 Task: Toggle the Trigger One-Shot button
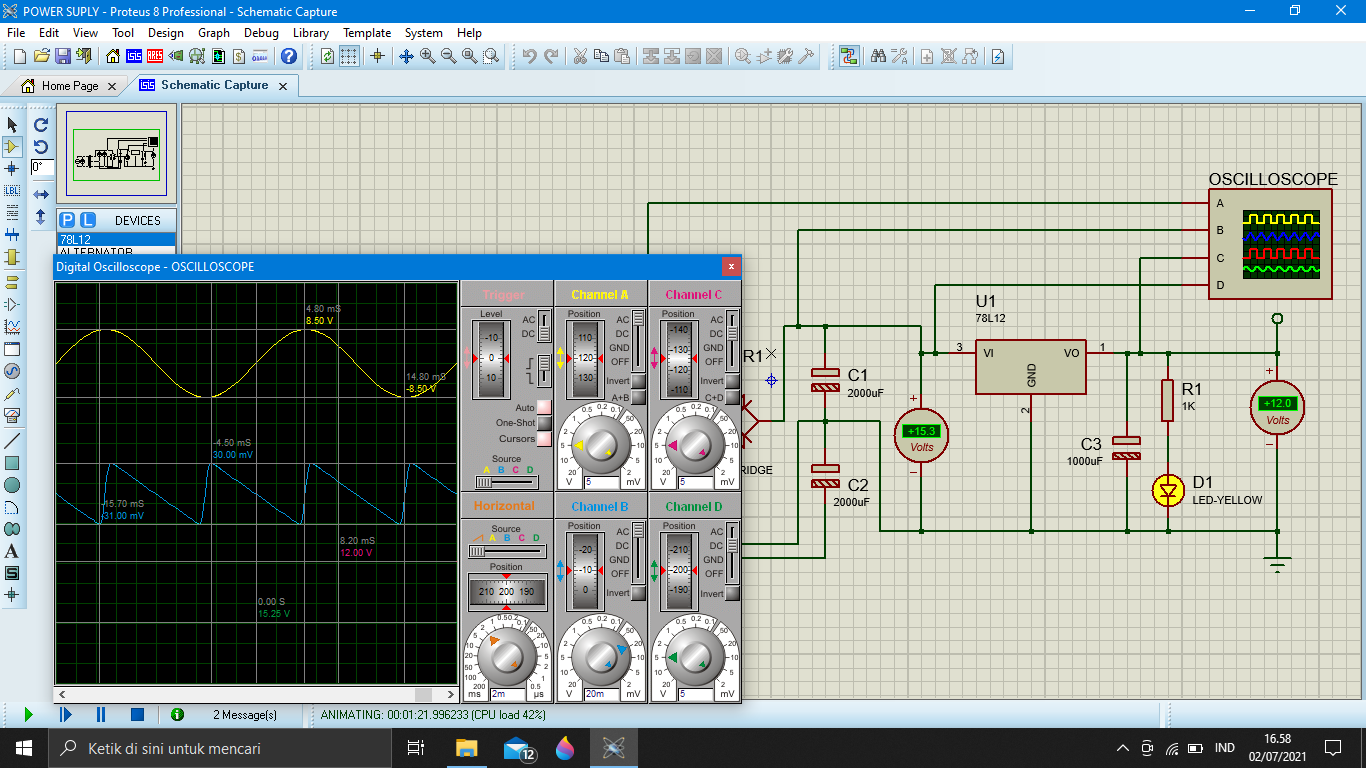click(544, 423)
